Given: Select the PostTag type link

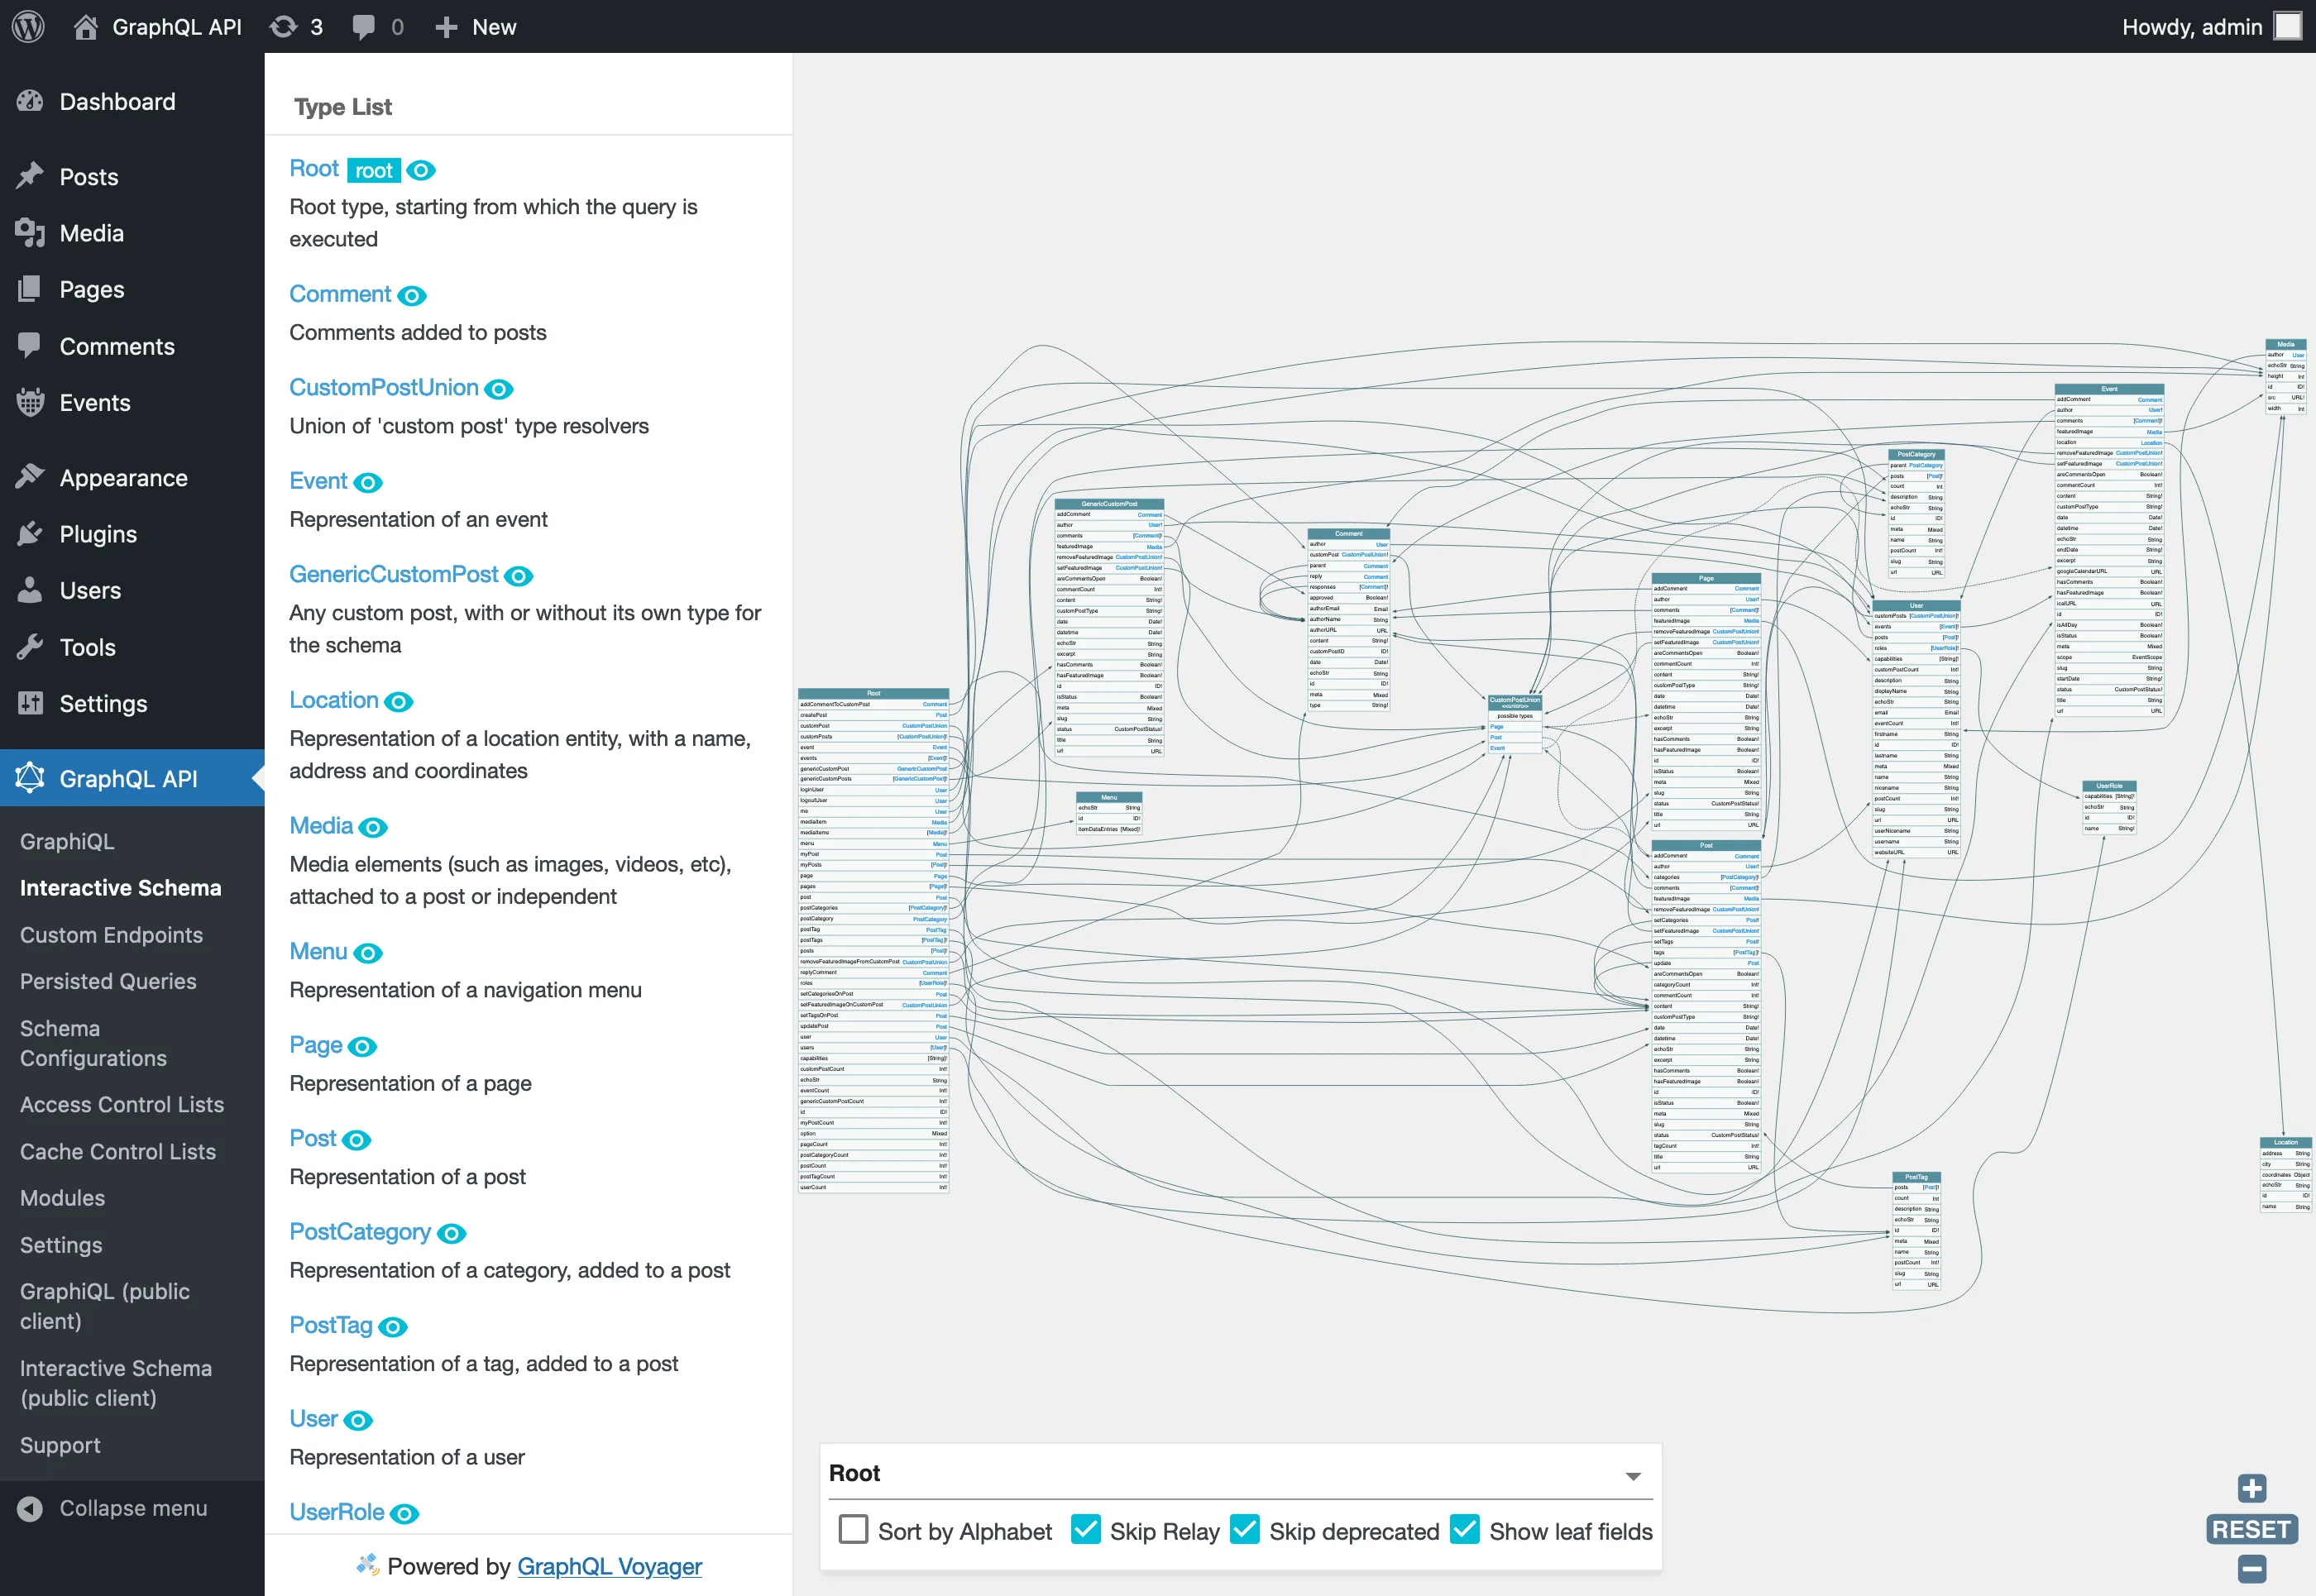Looking at the screenshot, I should pyautogui.click(x=331, y=1325).
